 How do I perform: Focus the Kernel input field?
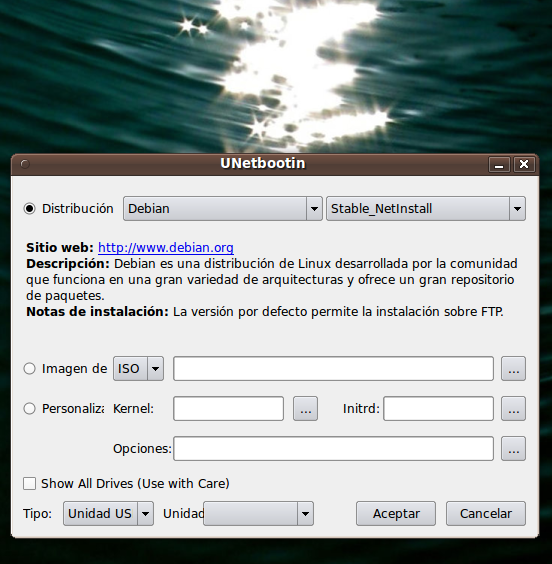[228, 409]
